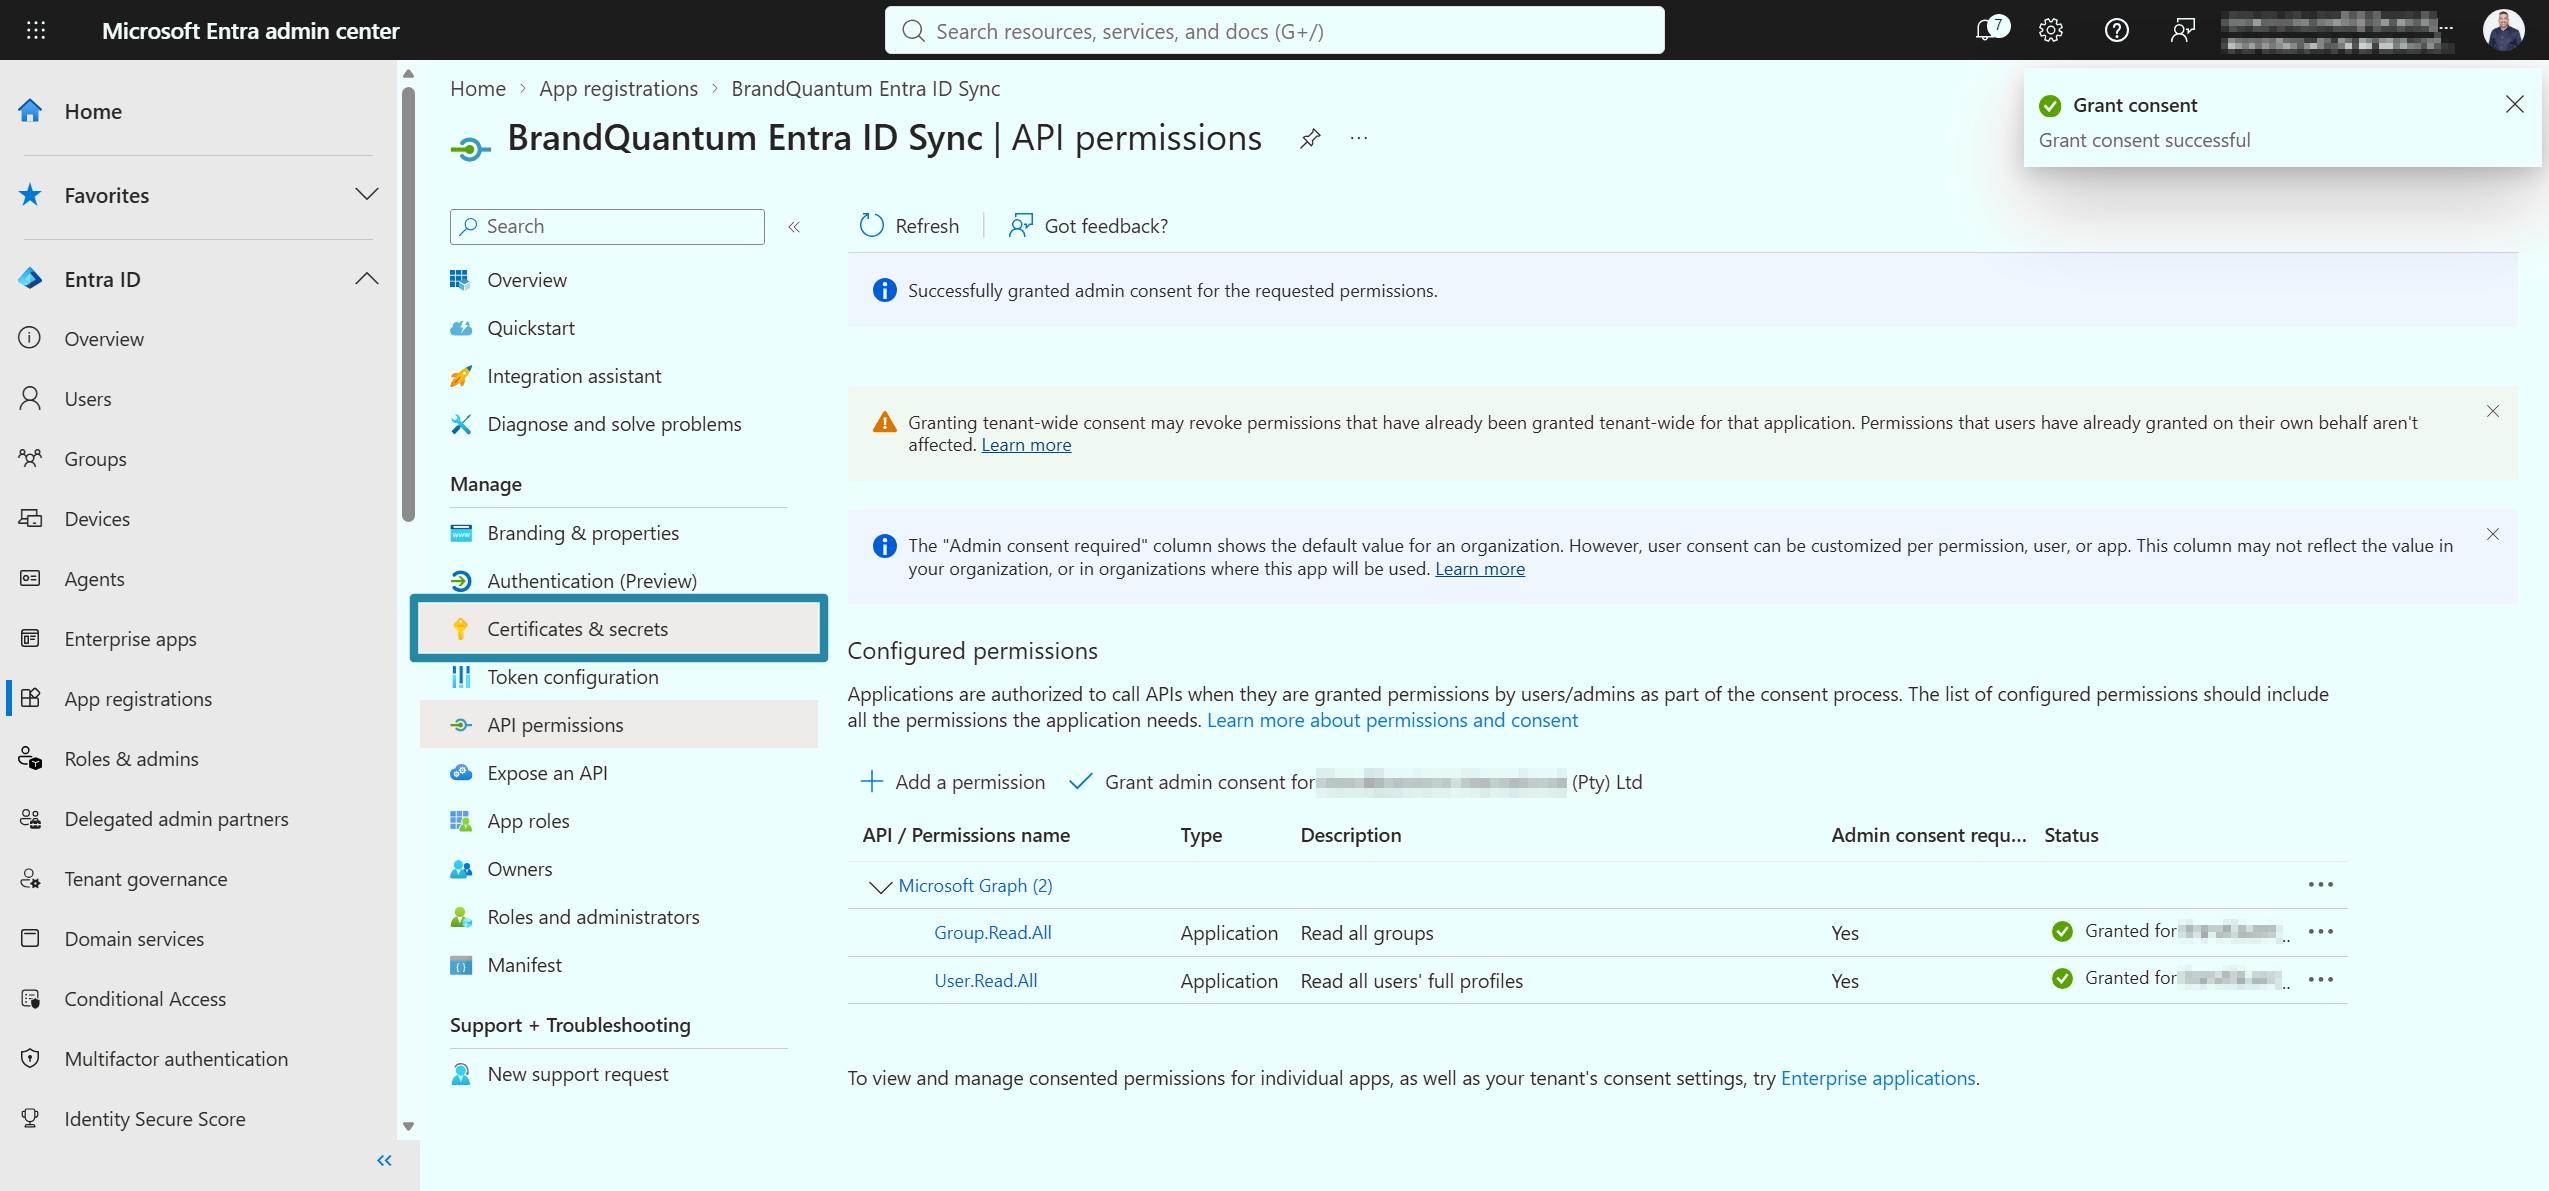The width and height of the screenshot is (2549, 1191).
Task: Collapse the Microsoft Graph (2) group
Action: pyautogui.click(x=880, y=886)
